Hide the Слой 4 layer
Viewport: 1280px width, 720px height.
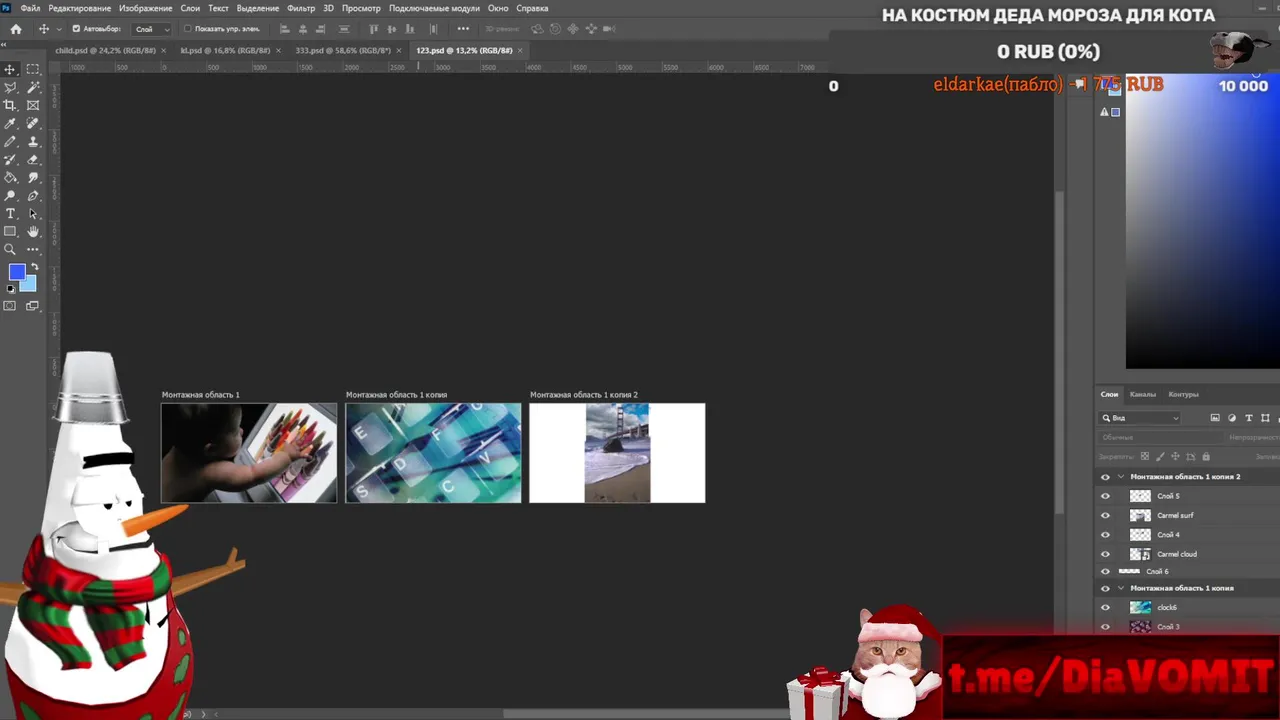click(1105, 535)
